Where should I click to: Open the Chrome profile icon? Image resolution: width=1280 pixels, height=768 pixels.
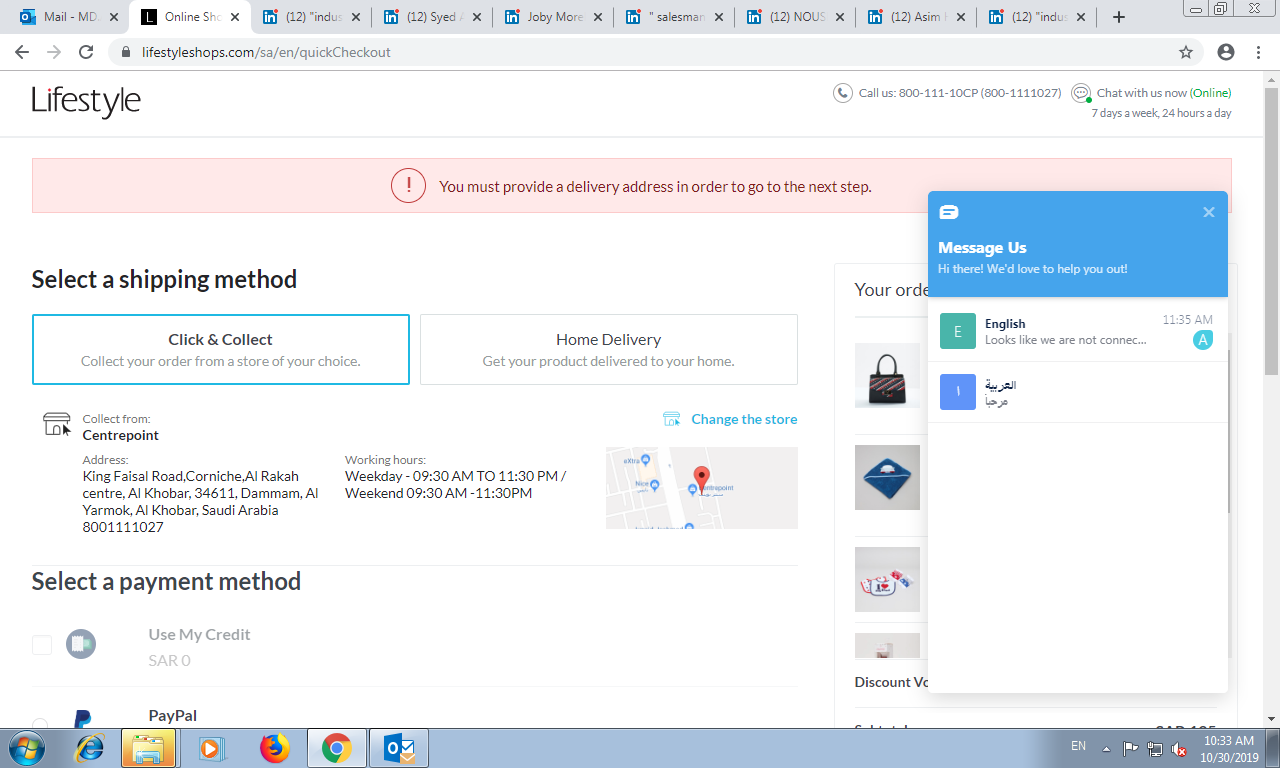tap(1226, 52)
